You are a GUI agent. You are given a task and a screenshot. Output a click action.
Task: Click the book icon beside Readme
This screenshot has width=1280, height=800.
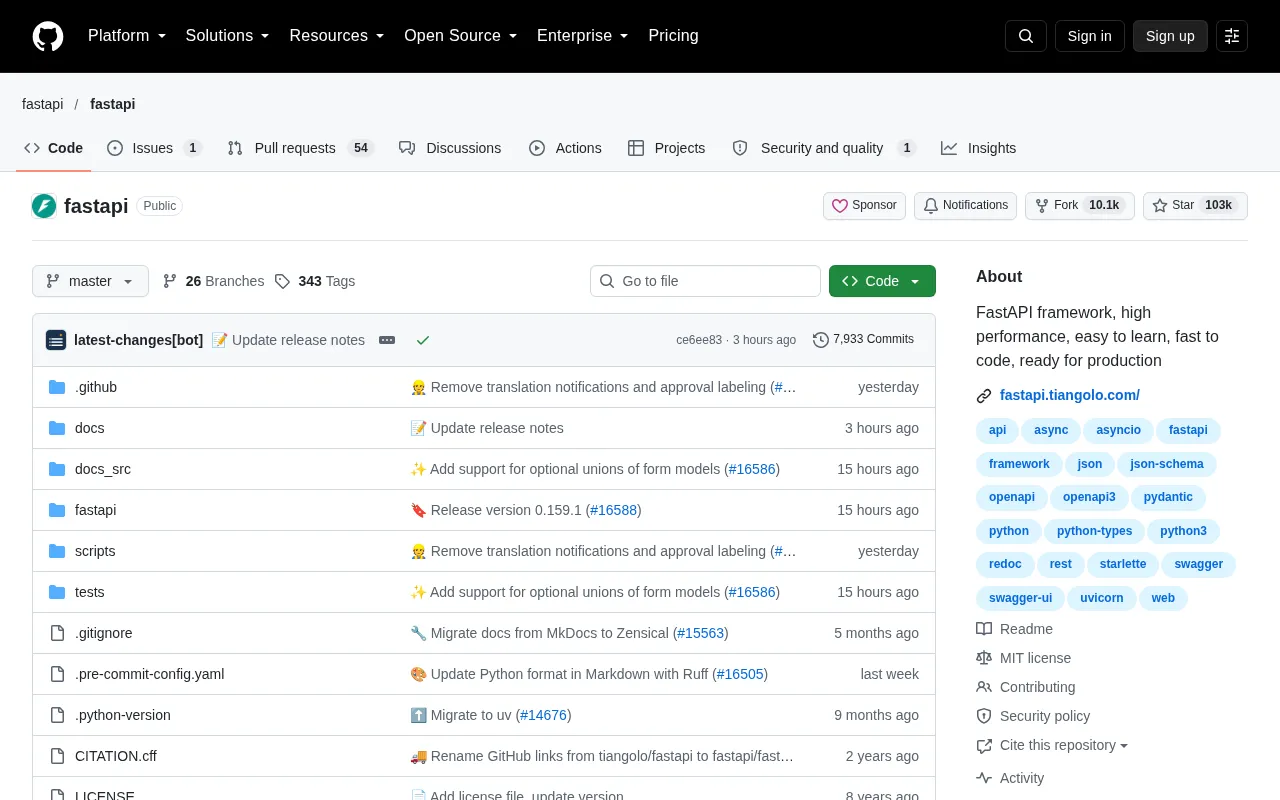[x=984, y=629]
